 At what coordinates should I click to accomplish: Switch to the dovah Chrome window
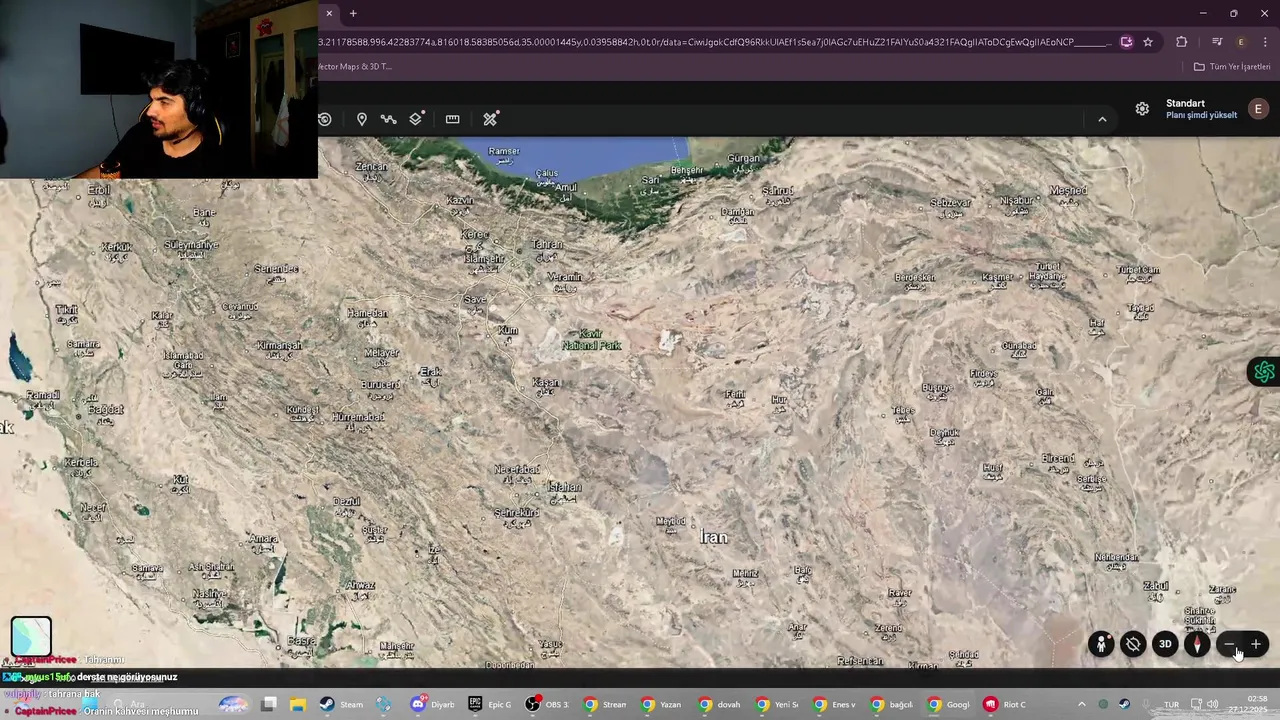(718, 704)
